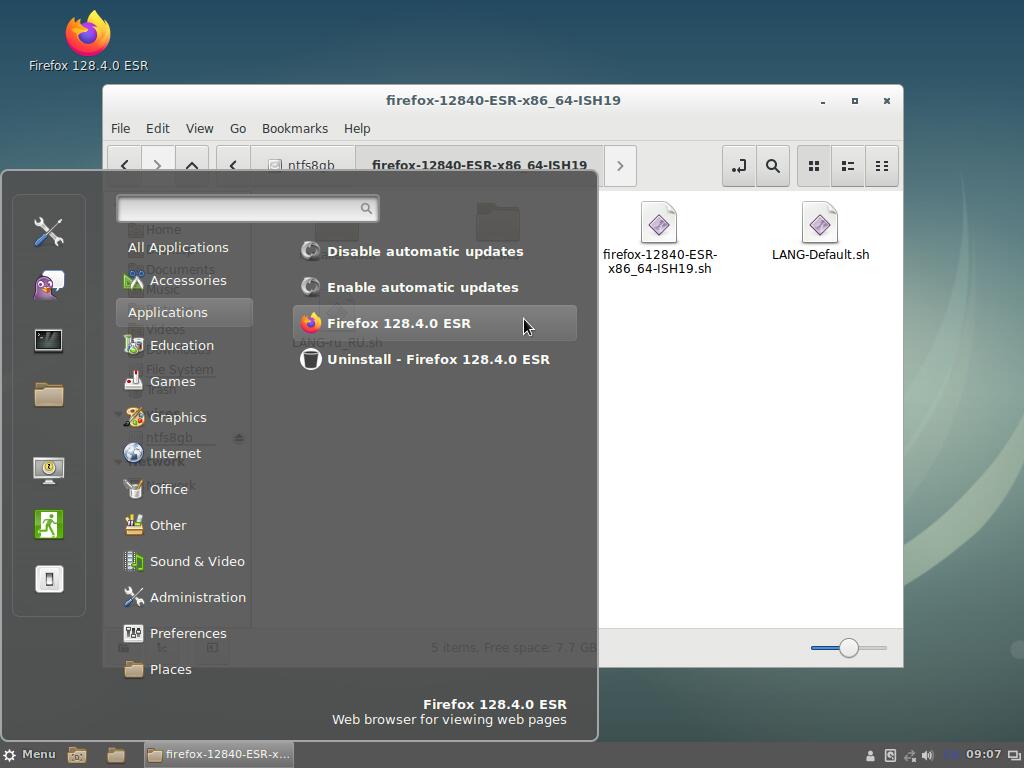This screenshot has height=768, width=1024.
Task: Click icon beside Disable automatic updates
Action: pyautogui.click(x=311, y=251)
